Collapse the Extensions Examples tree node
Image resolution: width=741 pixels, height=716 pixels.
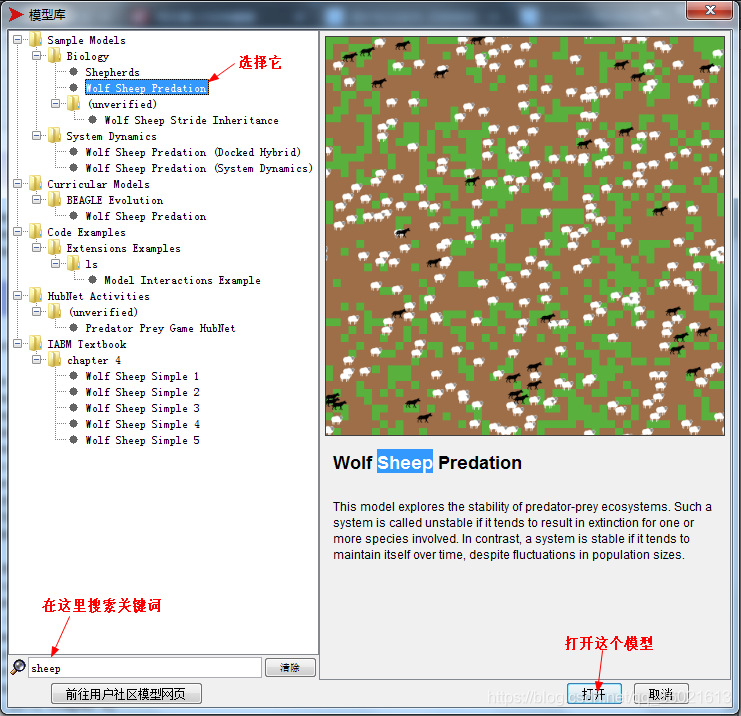pos(36,248)
